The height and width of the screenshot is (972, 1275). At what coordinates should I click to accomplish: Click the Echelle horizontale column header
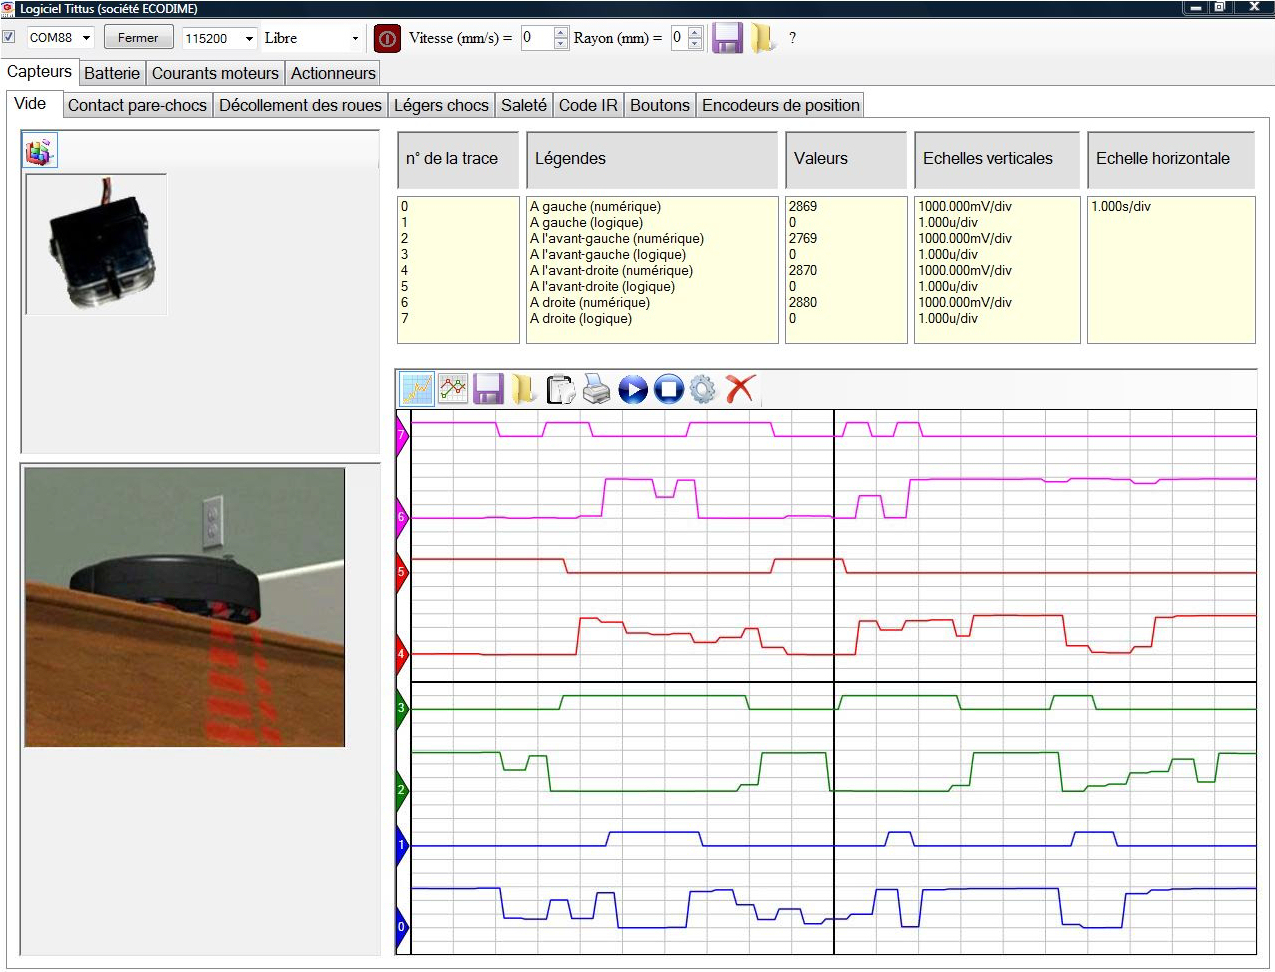tap(1171, 159)
